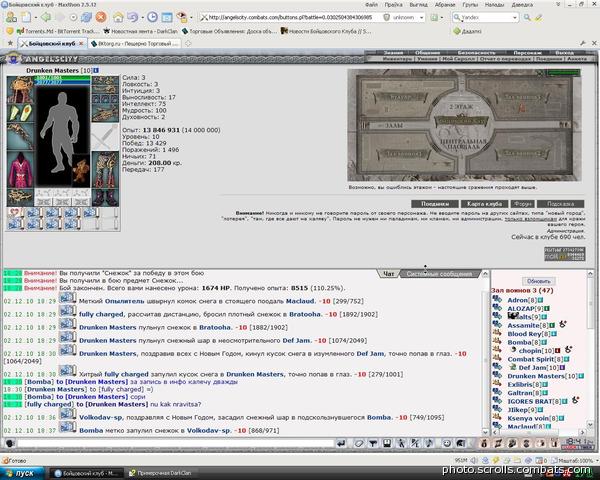This screenshot has width=600, height=480.
Task: Select the equipped belt item
Action: tap(21, 197)
